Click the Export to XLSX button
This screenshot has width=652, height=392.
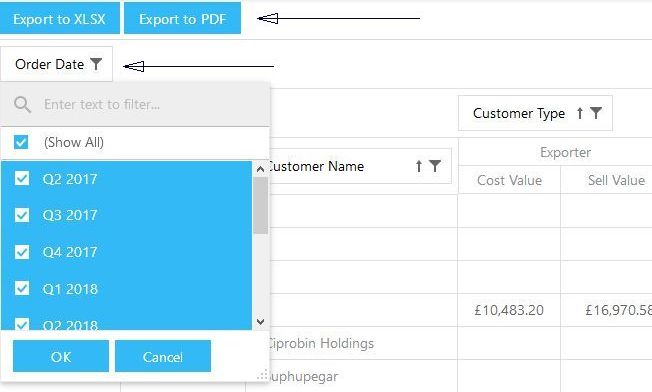point(59,18)
